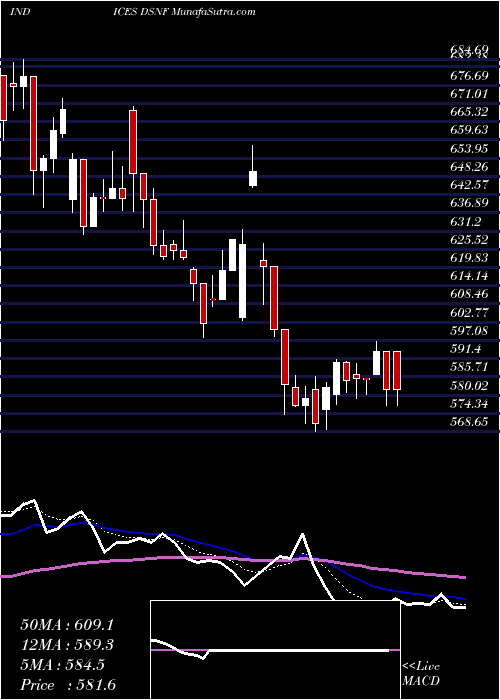This screenshot has height=700, width=500.
Task: Select the 642.57 price level label
Action: 469,185
